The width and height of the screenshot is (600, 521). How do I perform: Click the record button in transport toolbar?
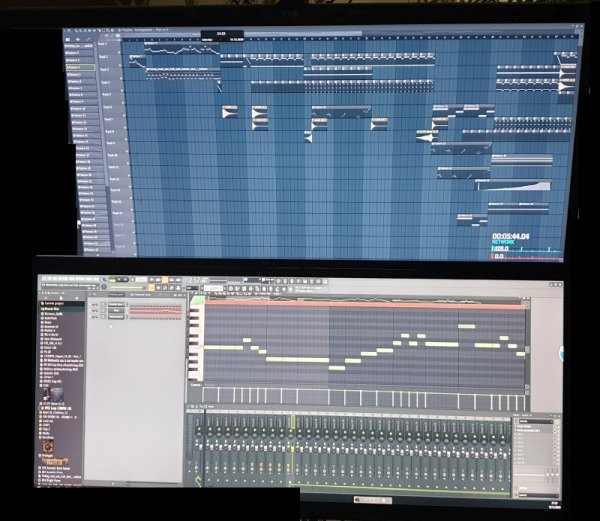(x=126, y=280)
